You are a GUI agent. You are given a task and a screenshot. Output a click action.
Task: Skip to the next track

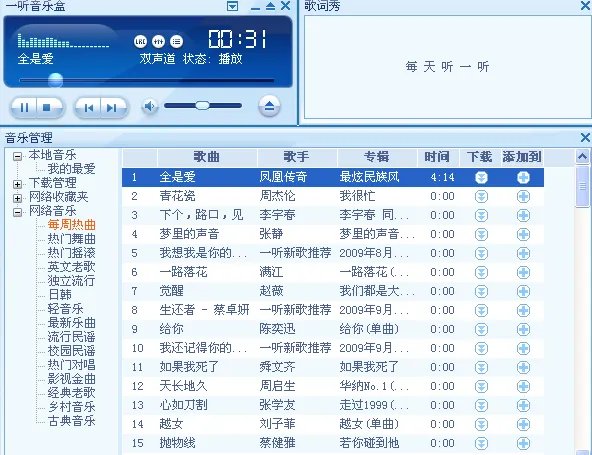(112, 108)
